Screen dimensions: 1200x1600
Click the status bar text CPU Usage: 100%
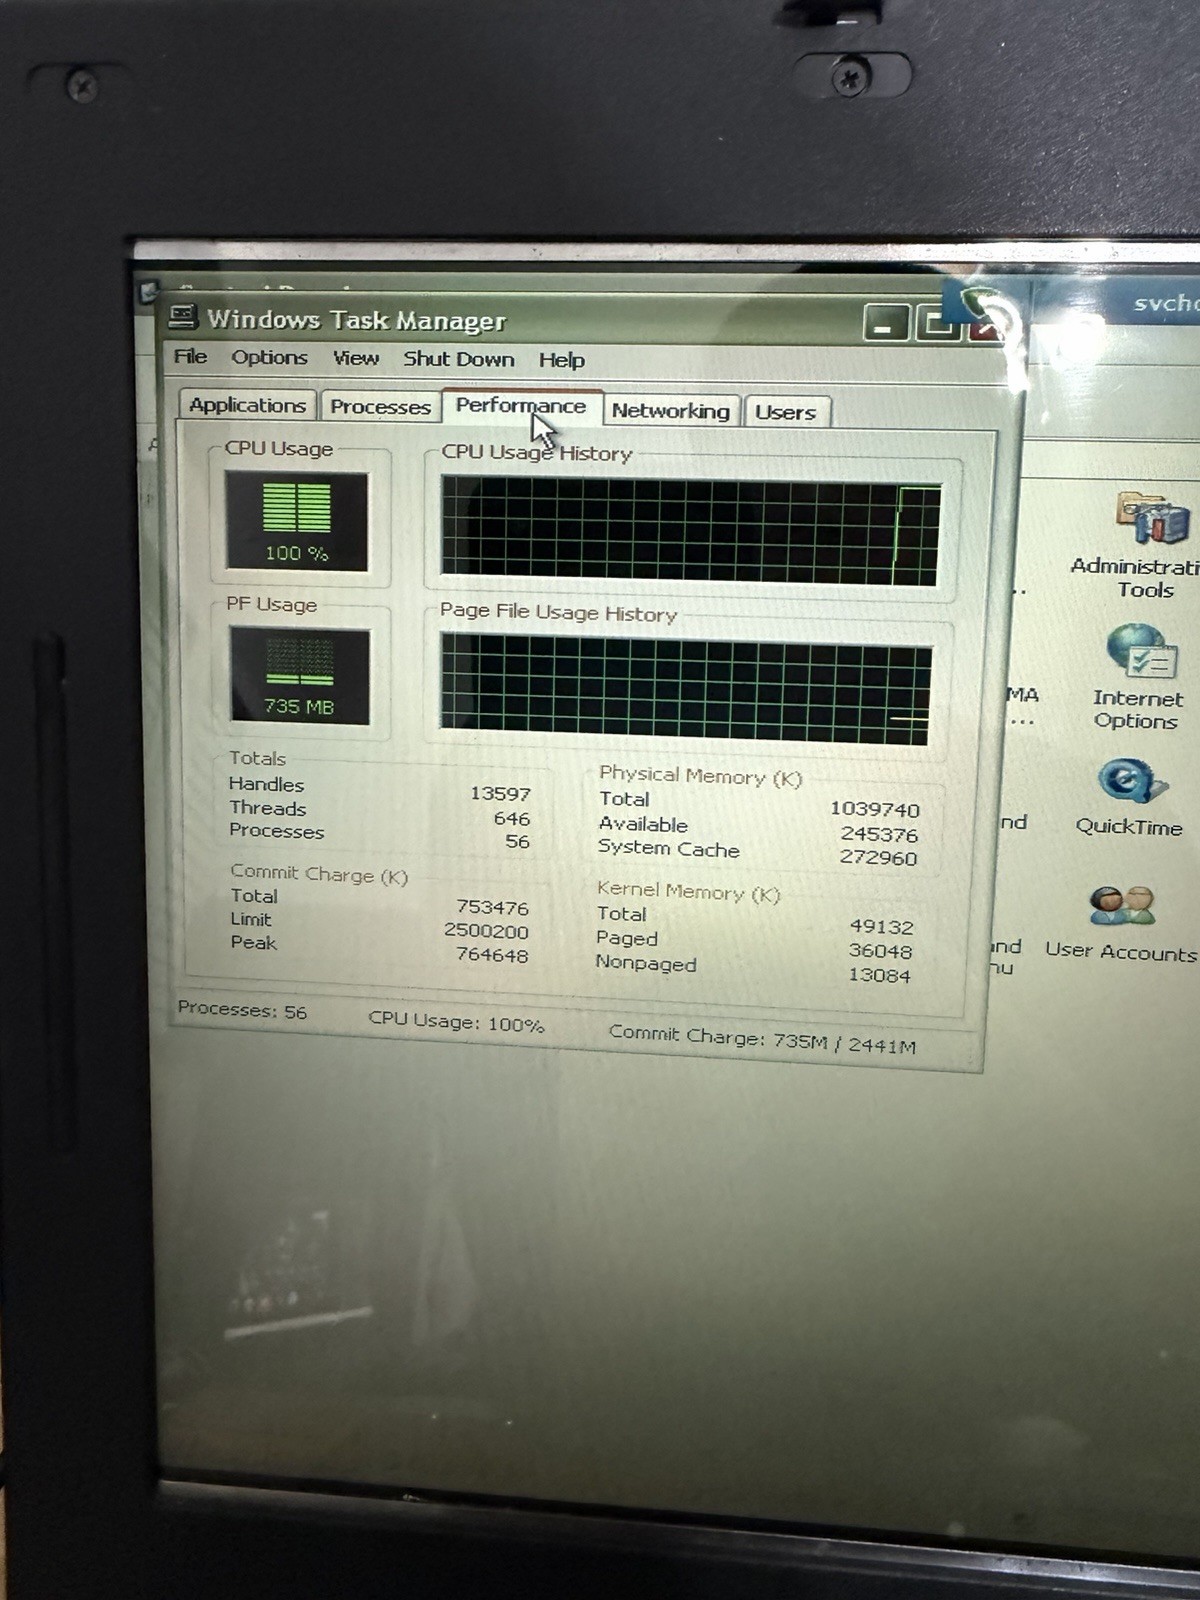click(456, 1021)
